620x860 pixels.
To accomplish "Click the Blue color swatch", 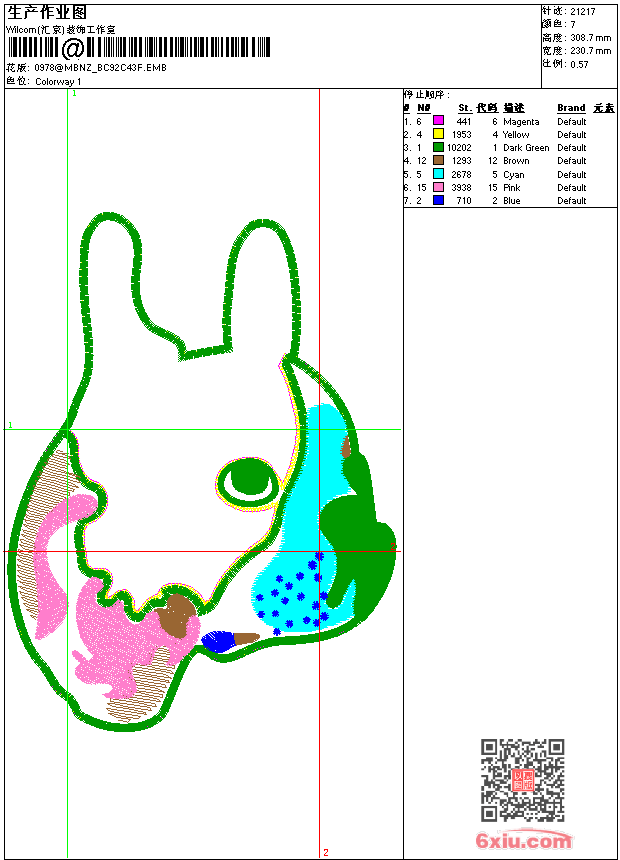I will (x=438, y=200).
